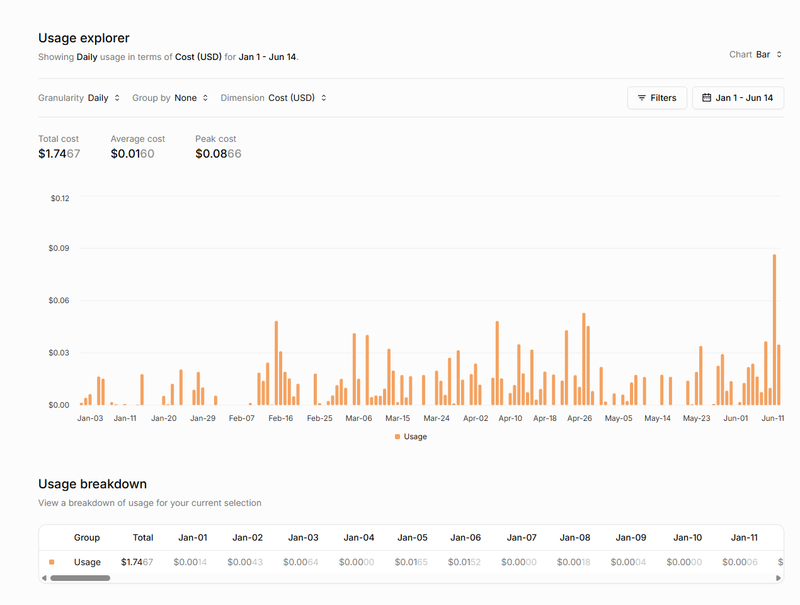Open the Chart type Bar dropdown
This screenshot has width=800, height=605.
tap(769, 55)
